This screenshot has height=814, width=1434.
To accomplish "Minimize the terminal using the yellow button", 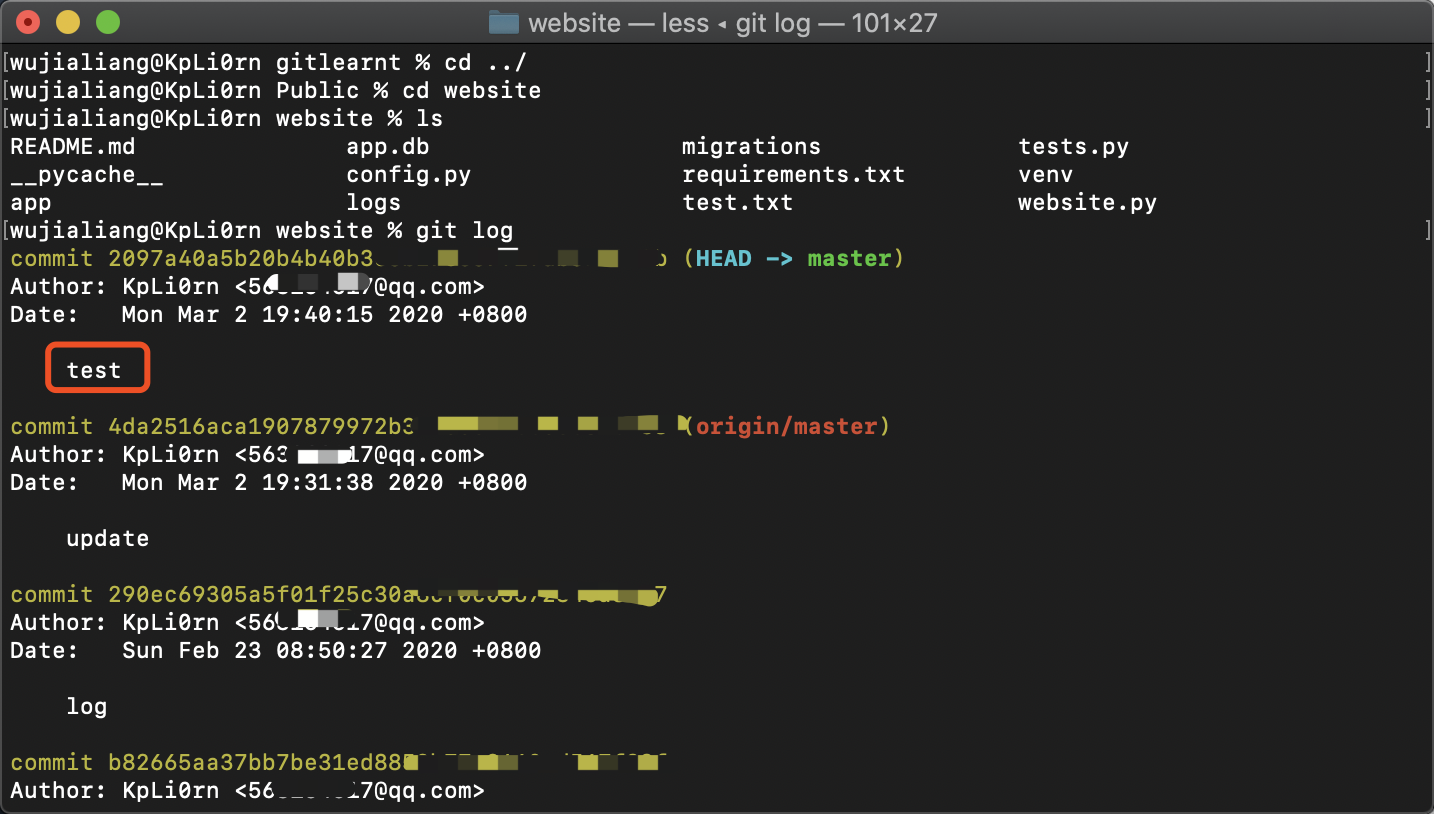I will coord(68,22).
